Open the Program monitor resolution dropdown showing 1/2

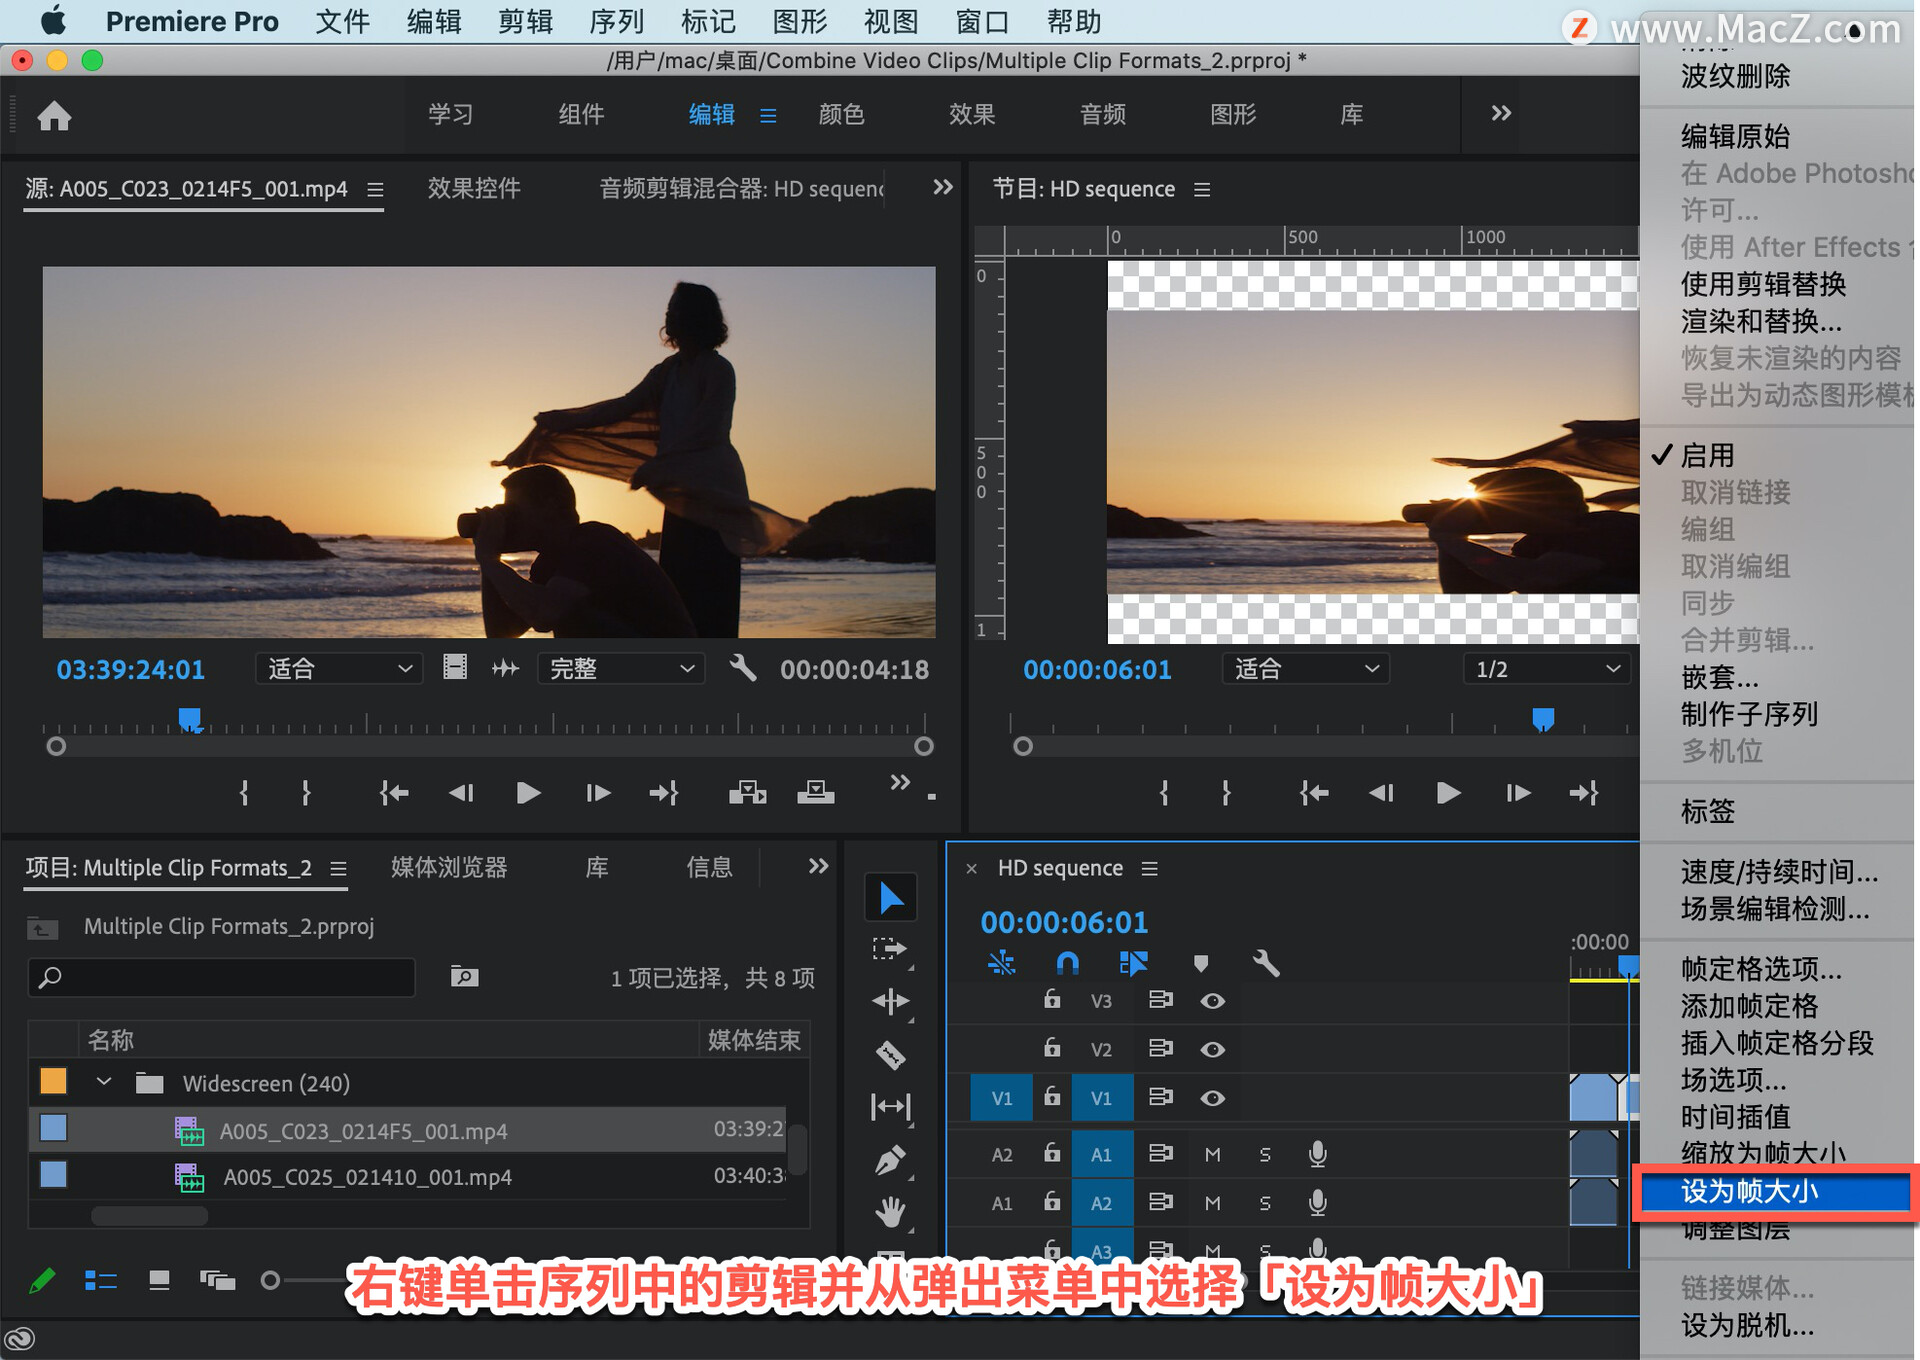[x=1546, y=669]
